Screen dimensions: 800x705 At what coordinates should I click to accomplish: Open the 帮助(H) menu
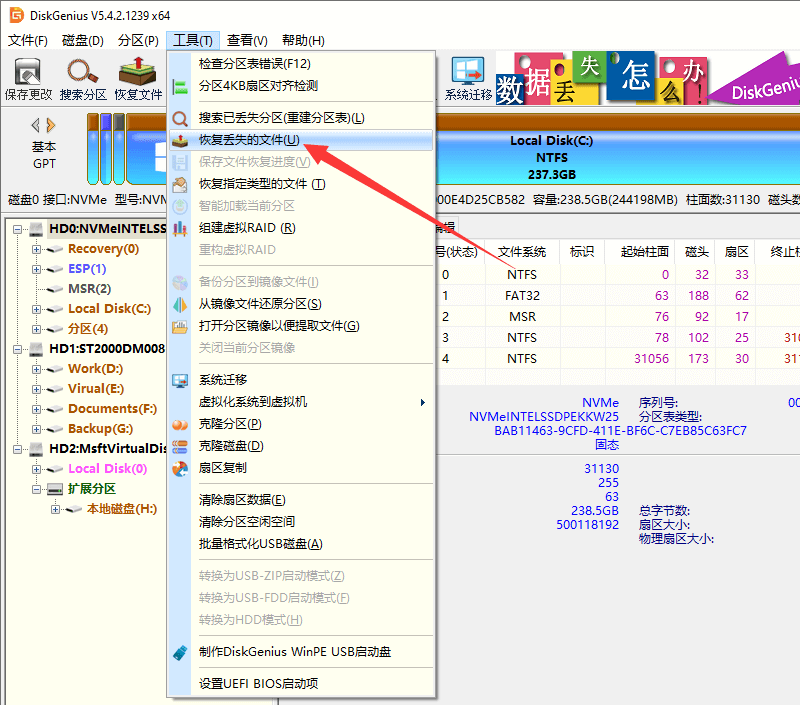pos(303,40)
